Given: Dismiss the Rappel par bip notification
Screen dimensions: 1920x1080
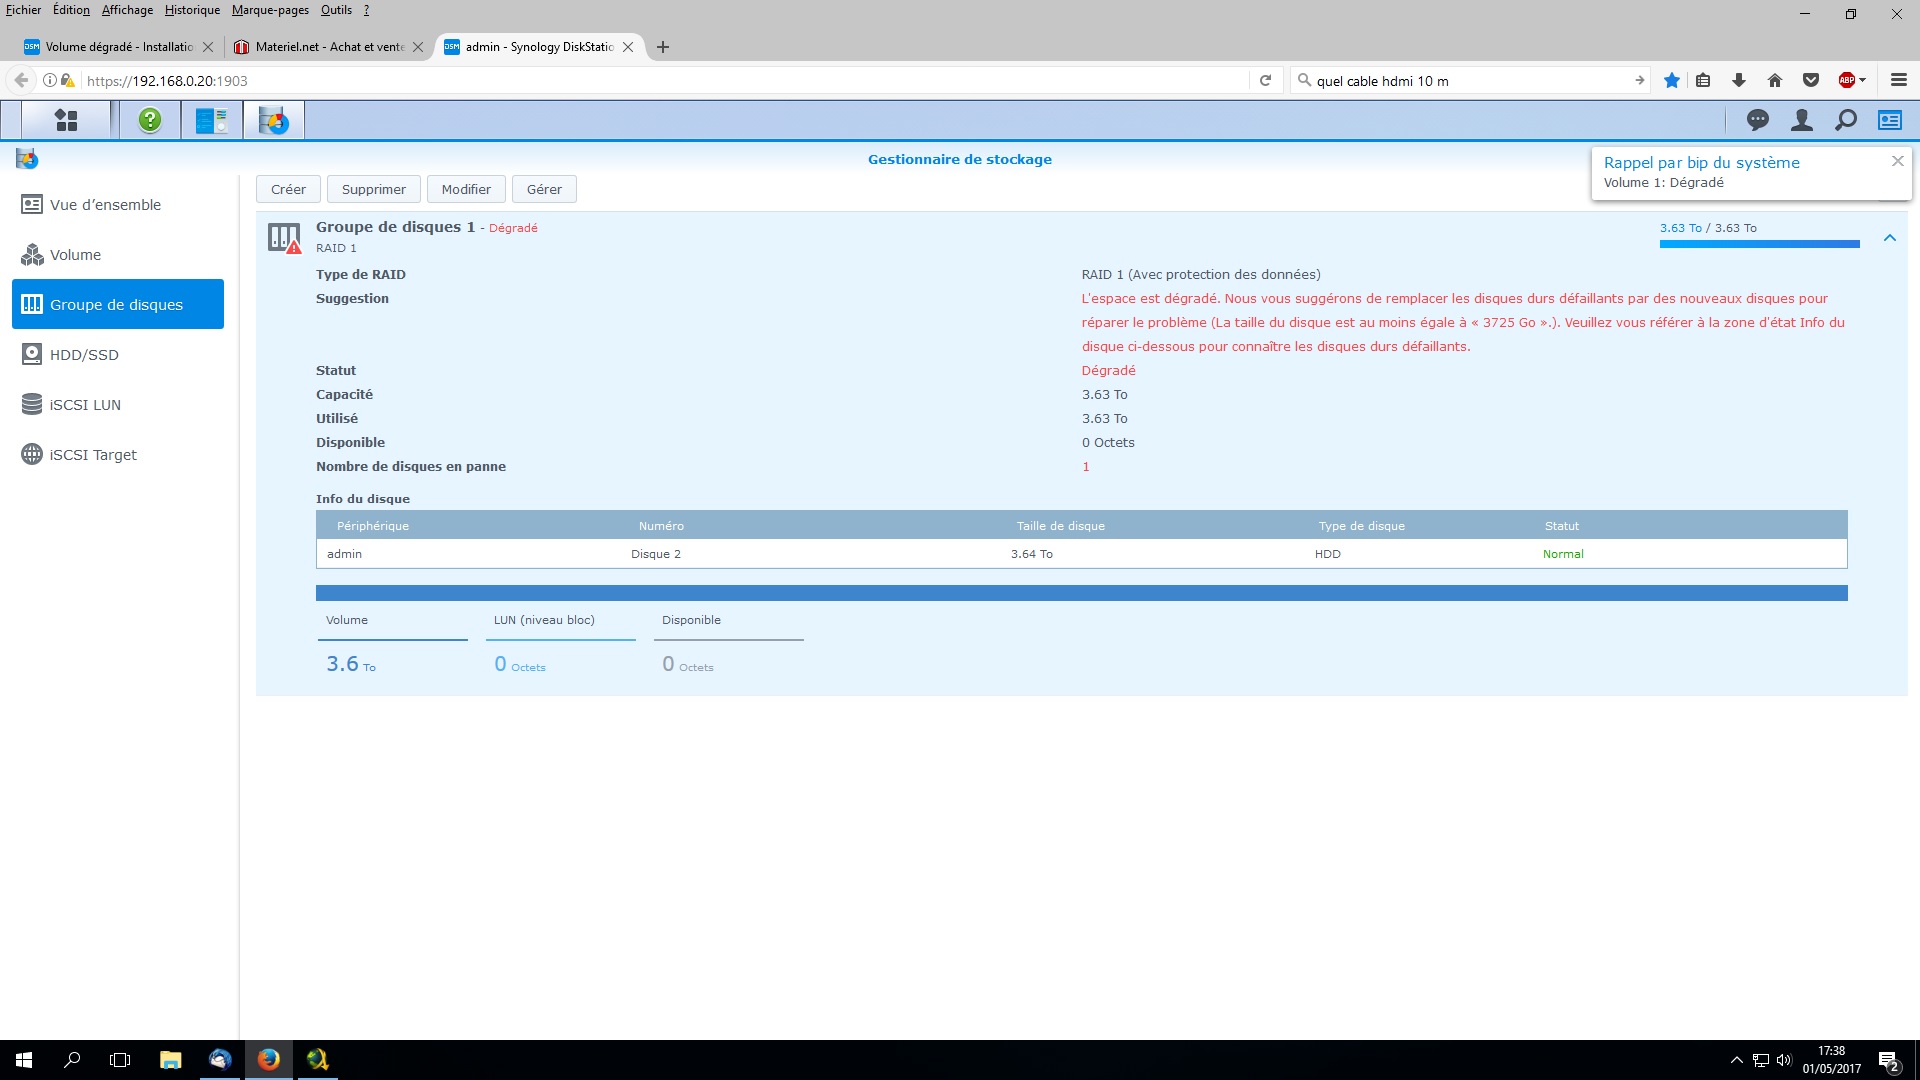Looking at the screenshot, I should click(x=1897, y=161).
